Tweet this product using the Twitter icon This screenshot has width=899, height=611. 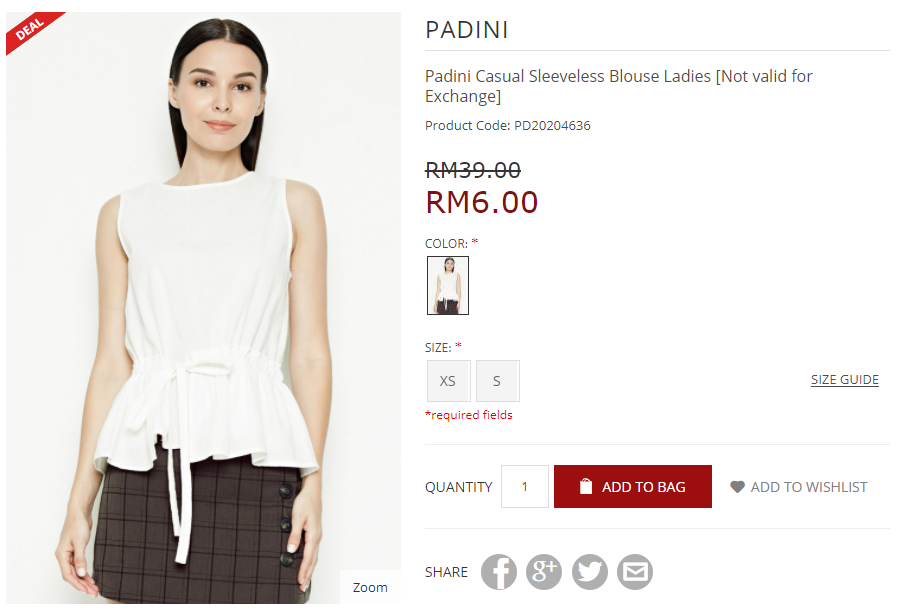(x=589, y=571)
